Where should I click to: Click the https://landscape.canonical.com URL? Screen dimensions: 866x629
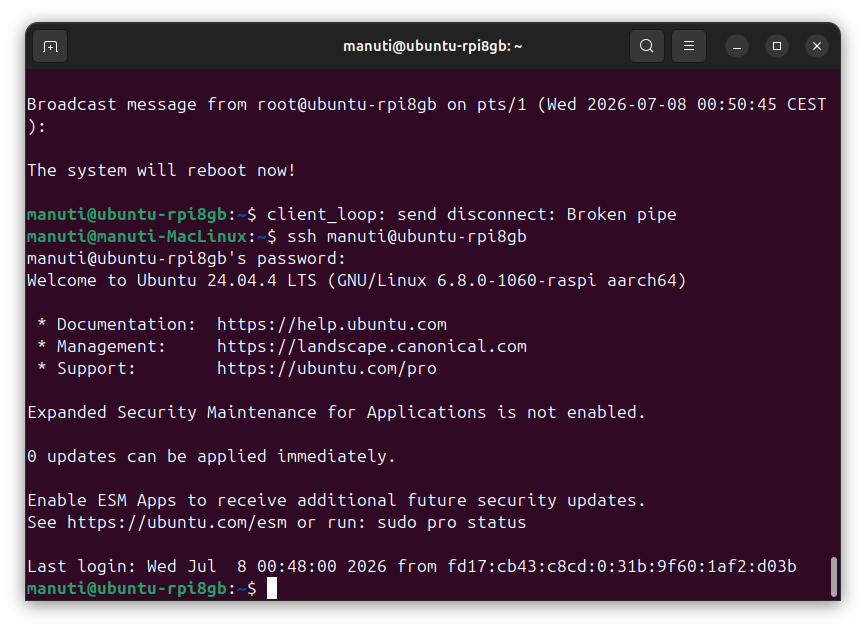[x=372, y=347]
